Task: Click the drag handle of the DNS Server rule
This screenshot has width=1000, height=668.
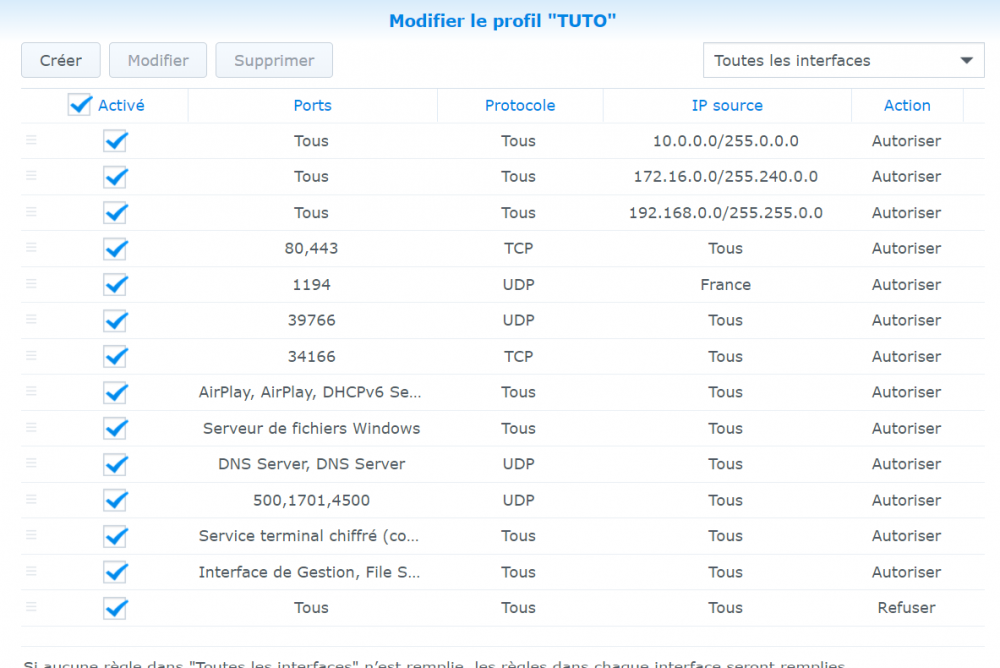Action: coord(31,463)
